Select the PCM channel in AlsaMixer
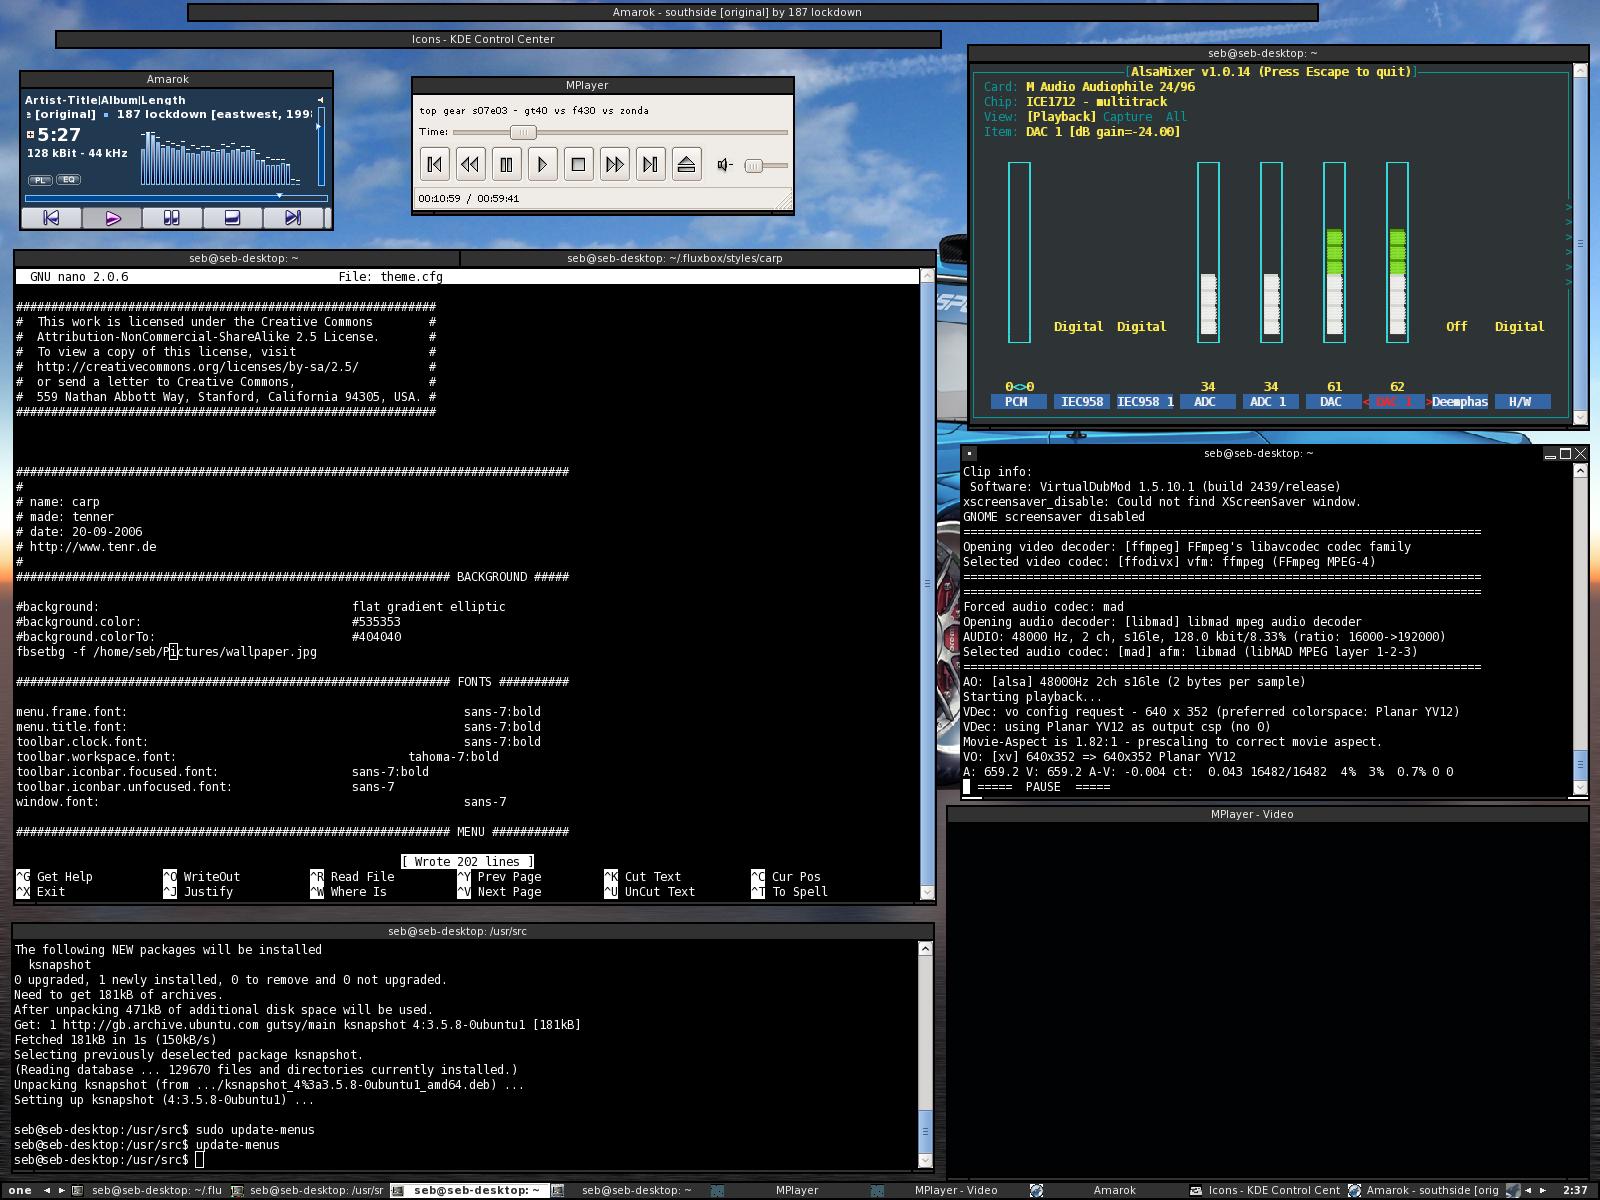The image size is (1600, 1200). coord(1016,402)
